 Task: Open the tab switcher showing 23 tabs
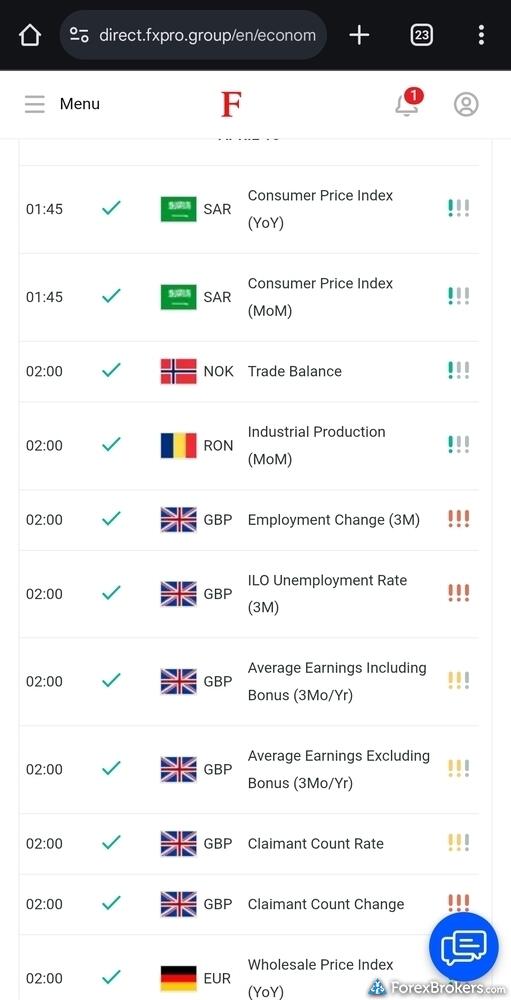tap(421, 35)
